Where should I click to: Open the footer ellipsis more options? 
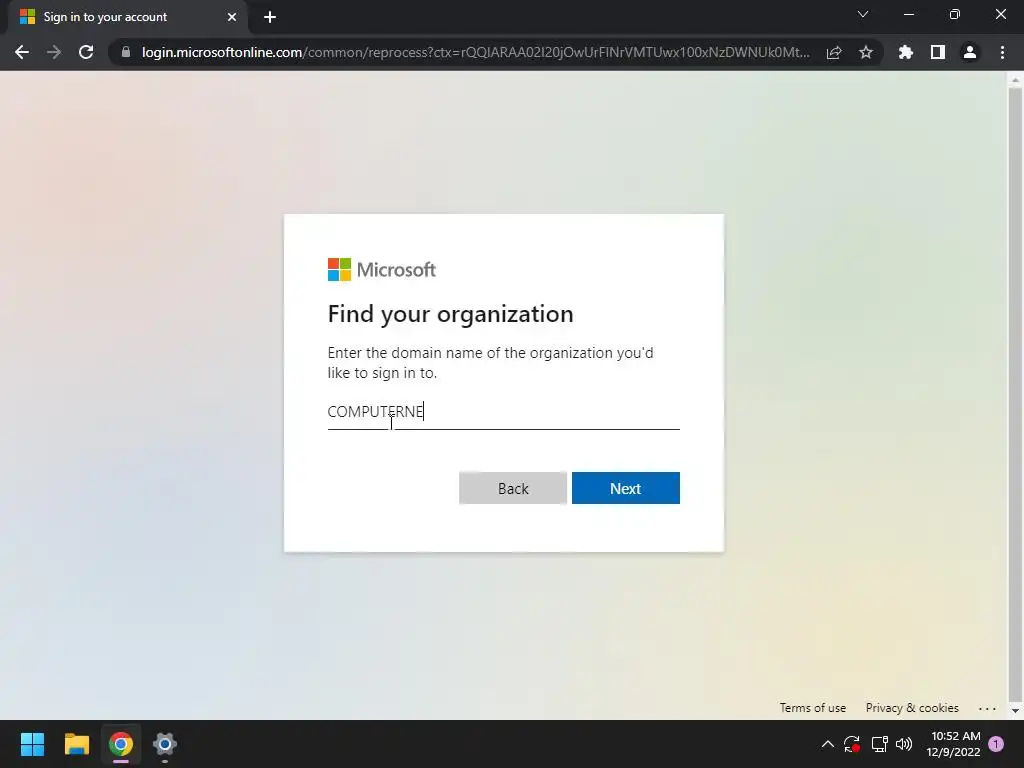tap(987, 709)
